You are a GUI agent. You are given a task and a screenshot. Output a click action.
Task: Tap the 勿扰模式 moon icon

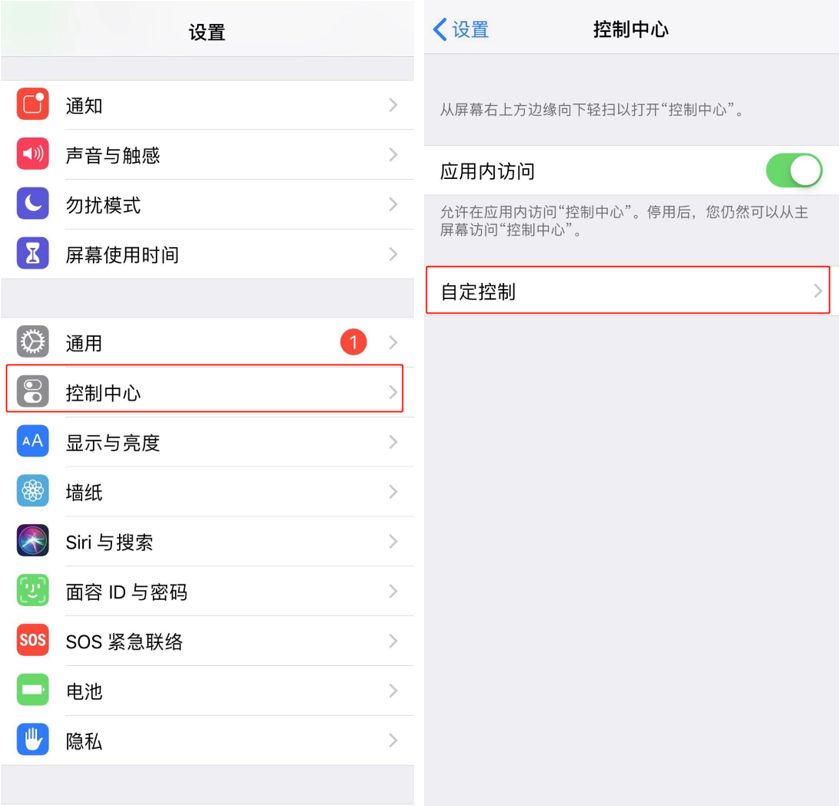tap(33, 204)
